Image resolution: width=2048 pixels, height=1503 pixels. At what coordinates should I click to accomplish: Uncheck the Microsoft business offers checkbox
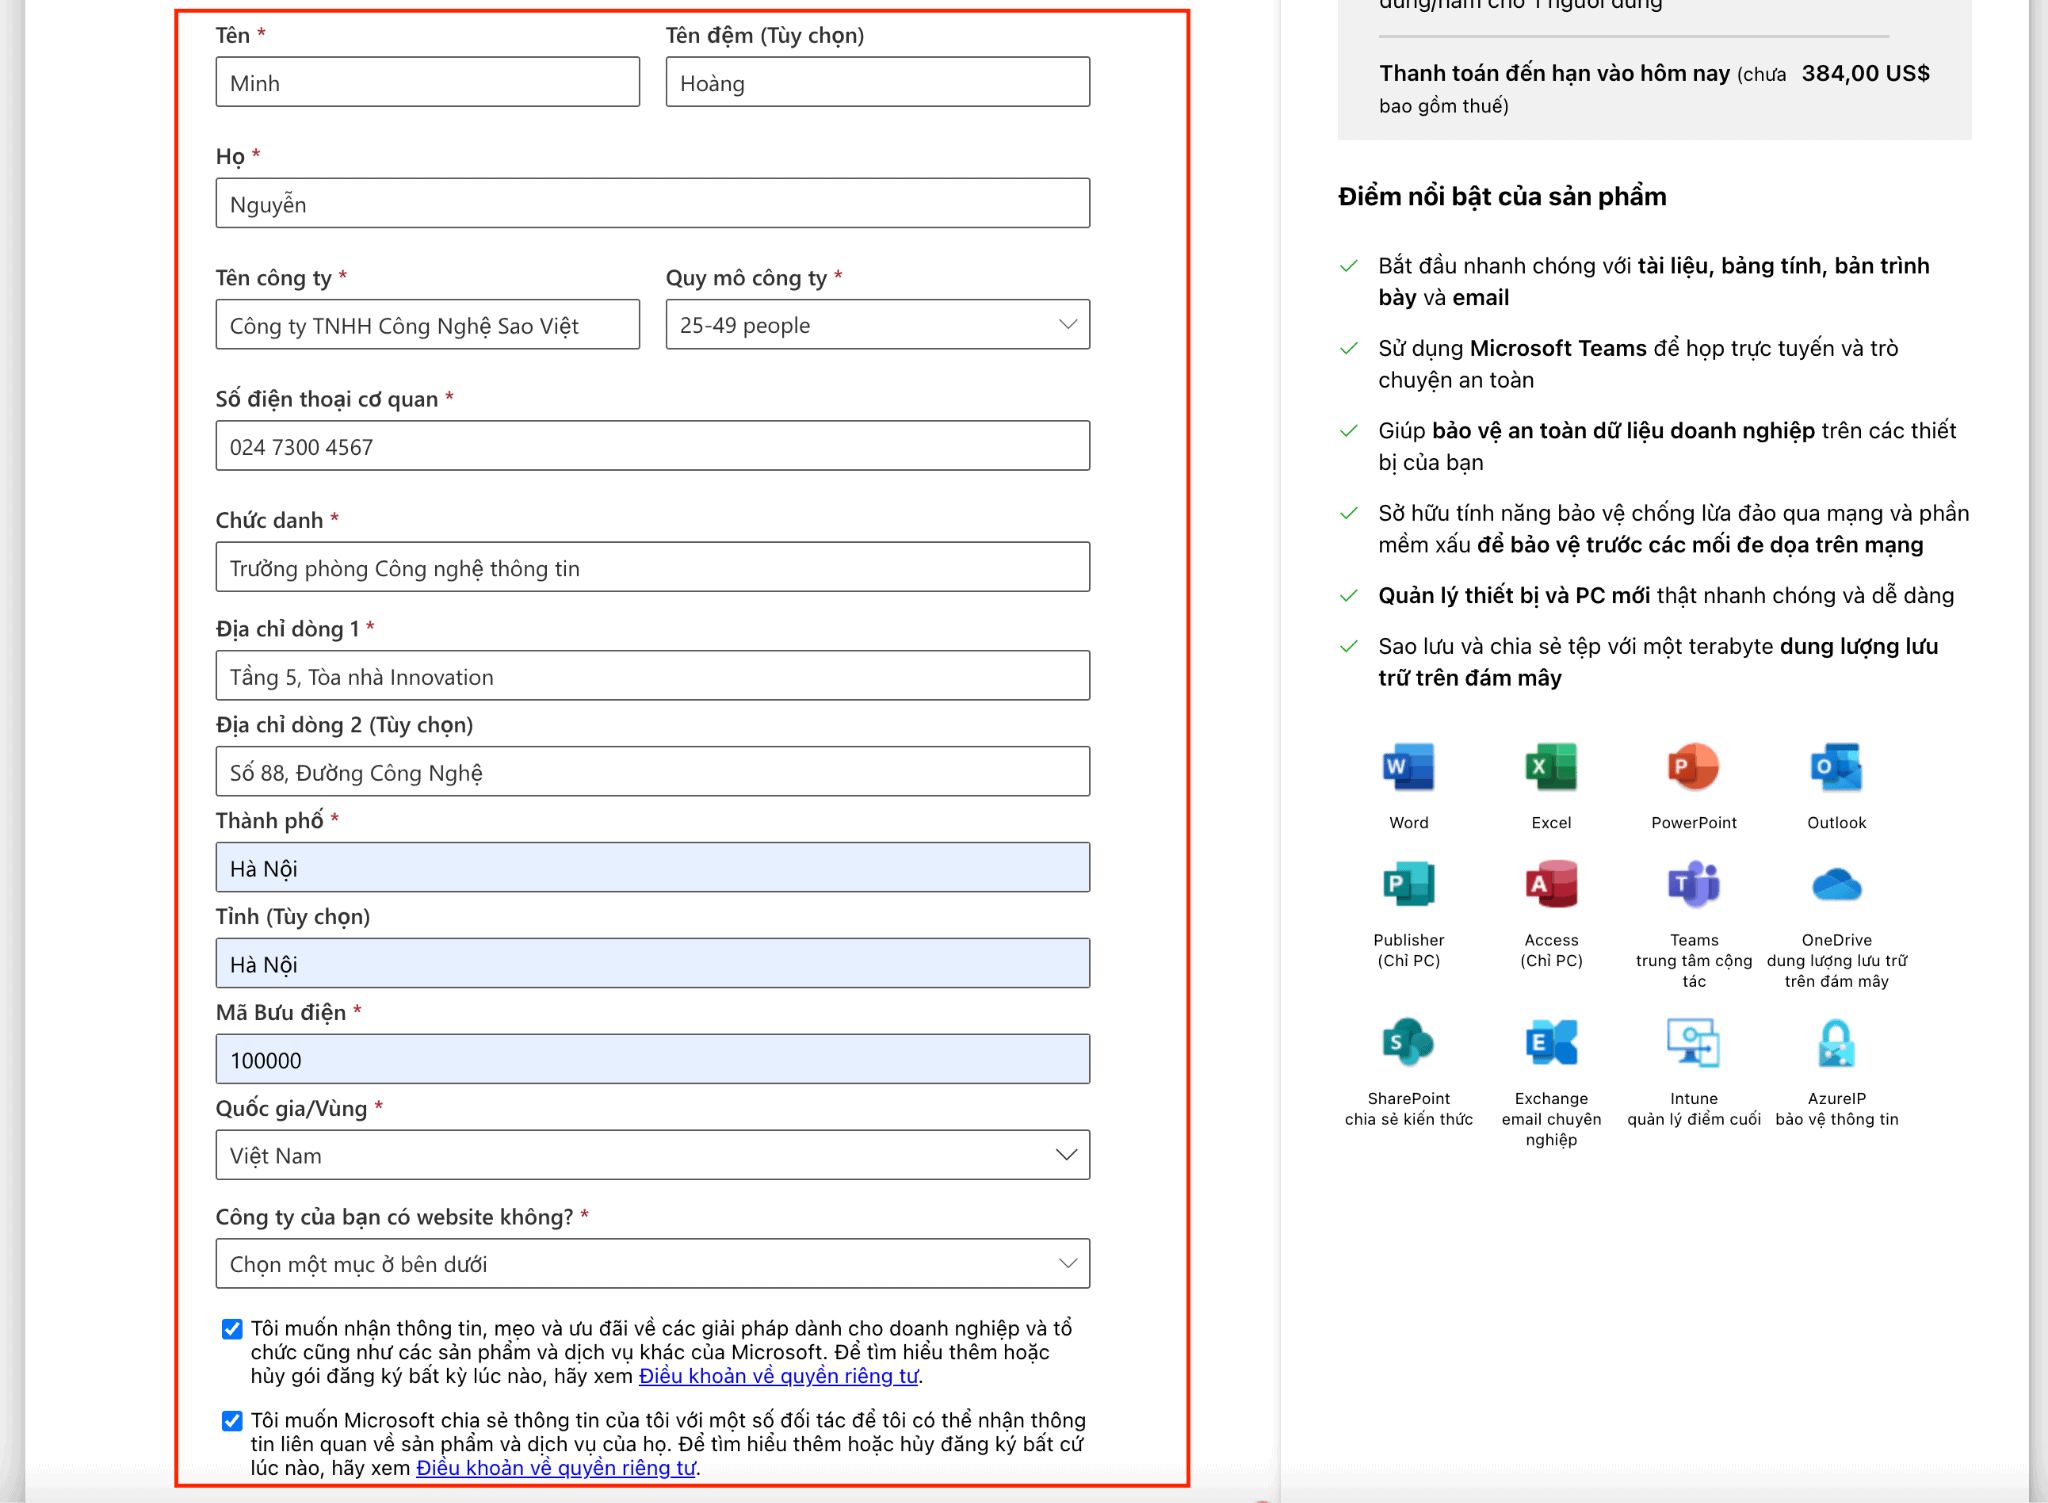(x=232, y=1329)
